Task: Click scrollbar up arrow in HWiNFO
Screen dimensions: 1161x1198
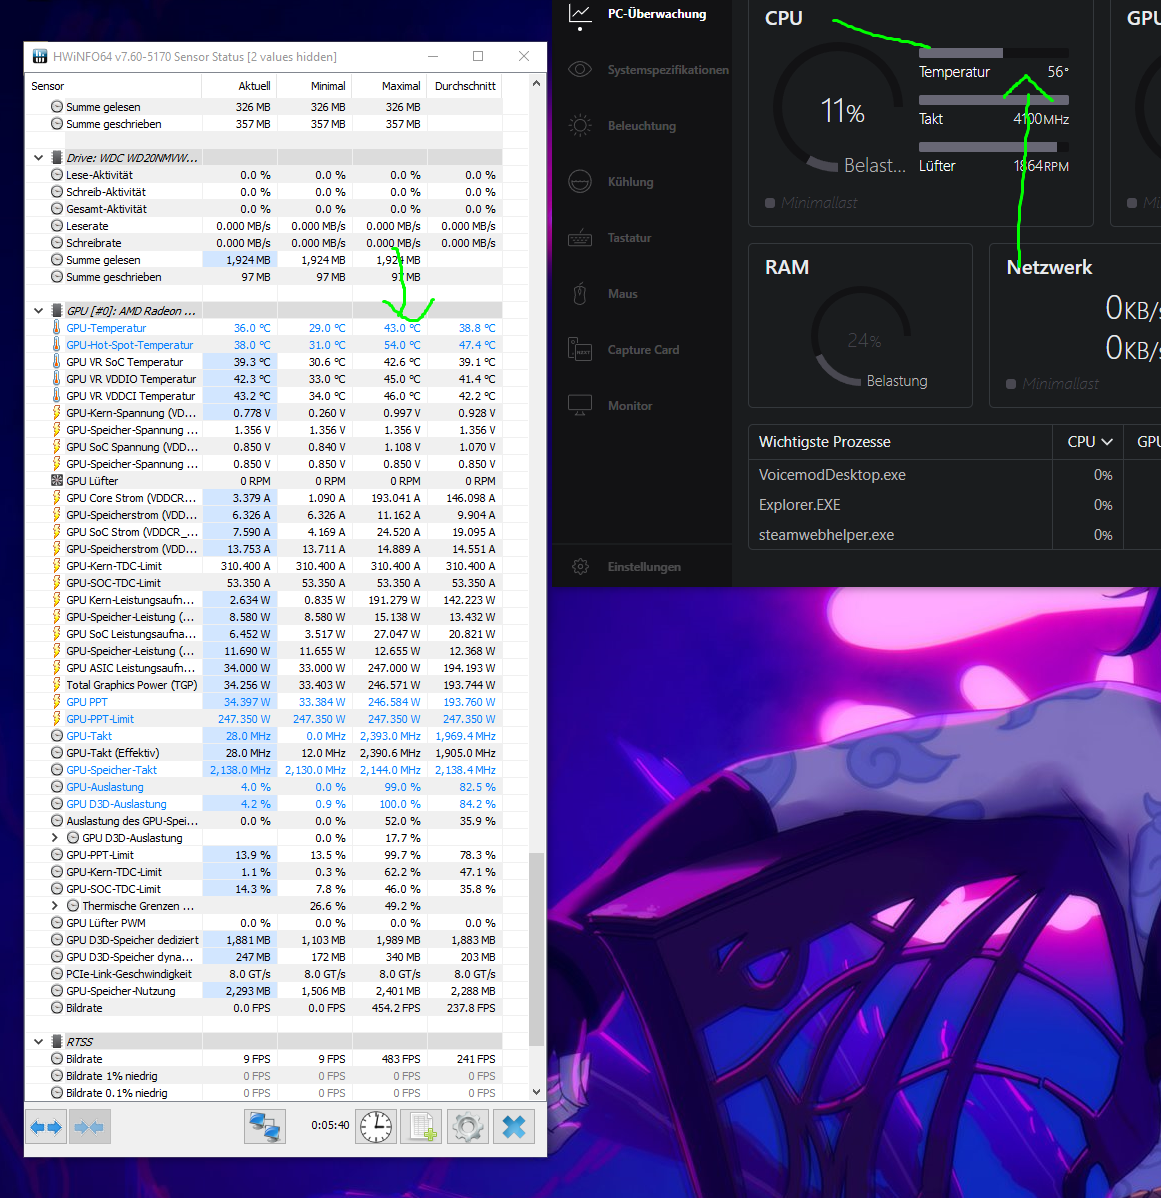Action: [x=536, y=83]
